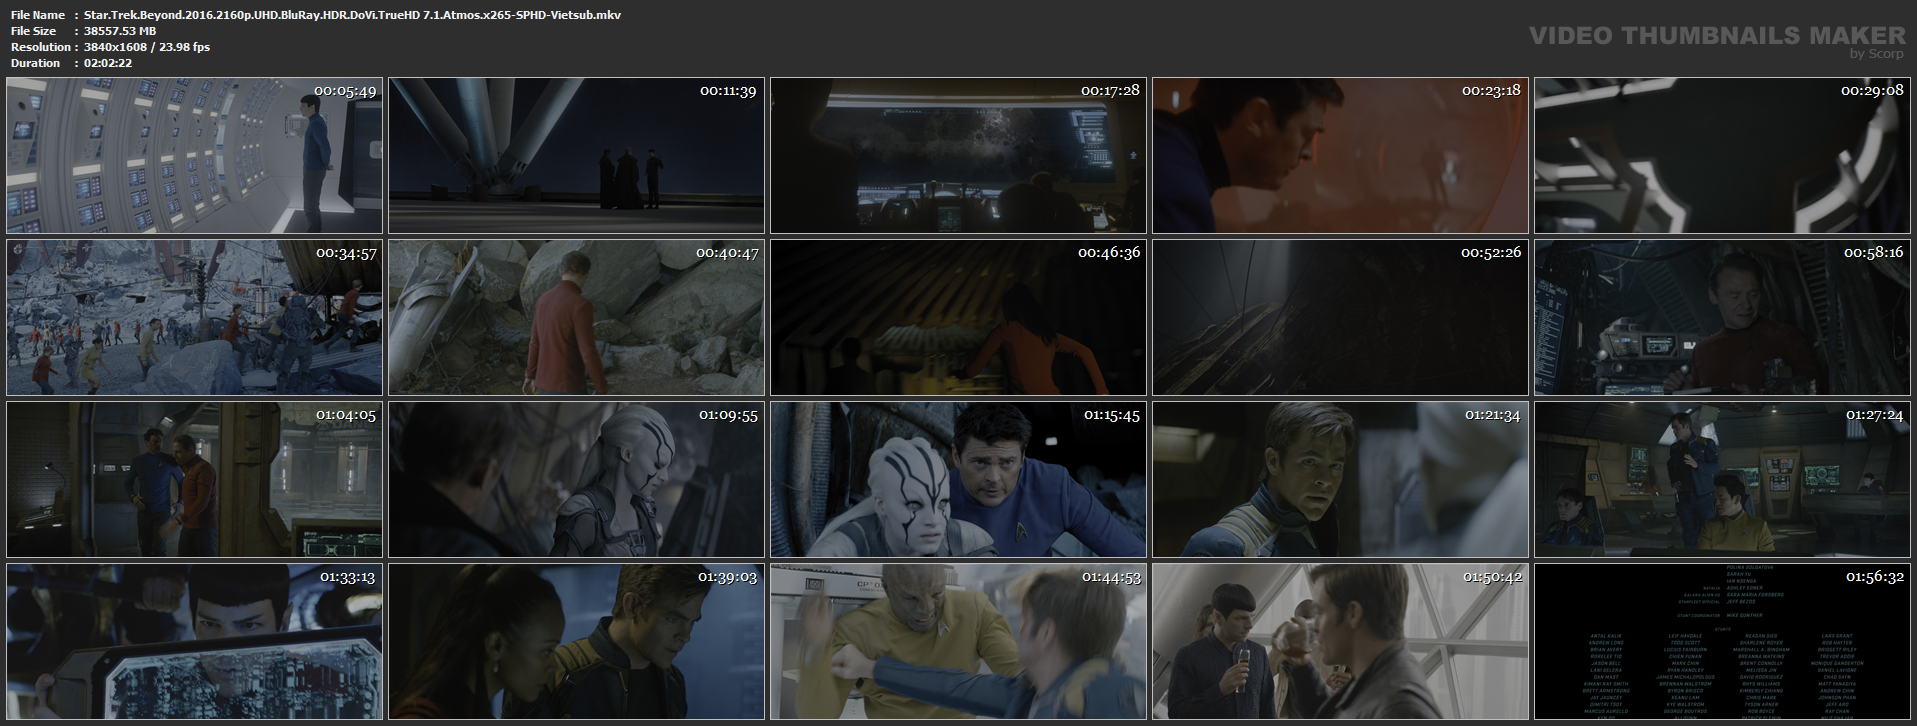Pick the 01:15:45 video frame

[959, 480]
